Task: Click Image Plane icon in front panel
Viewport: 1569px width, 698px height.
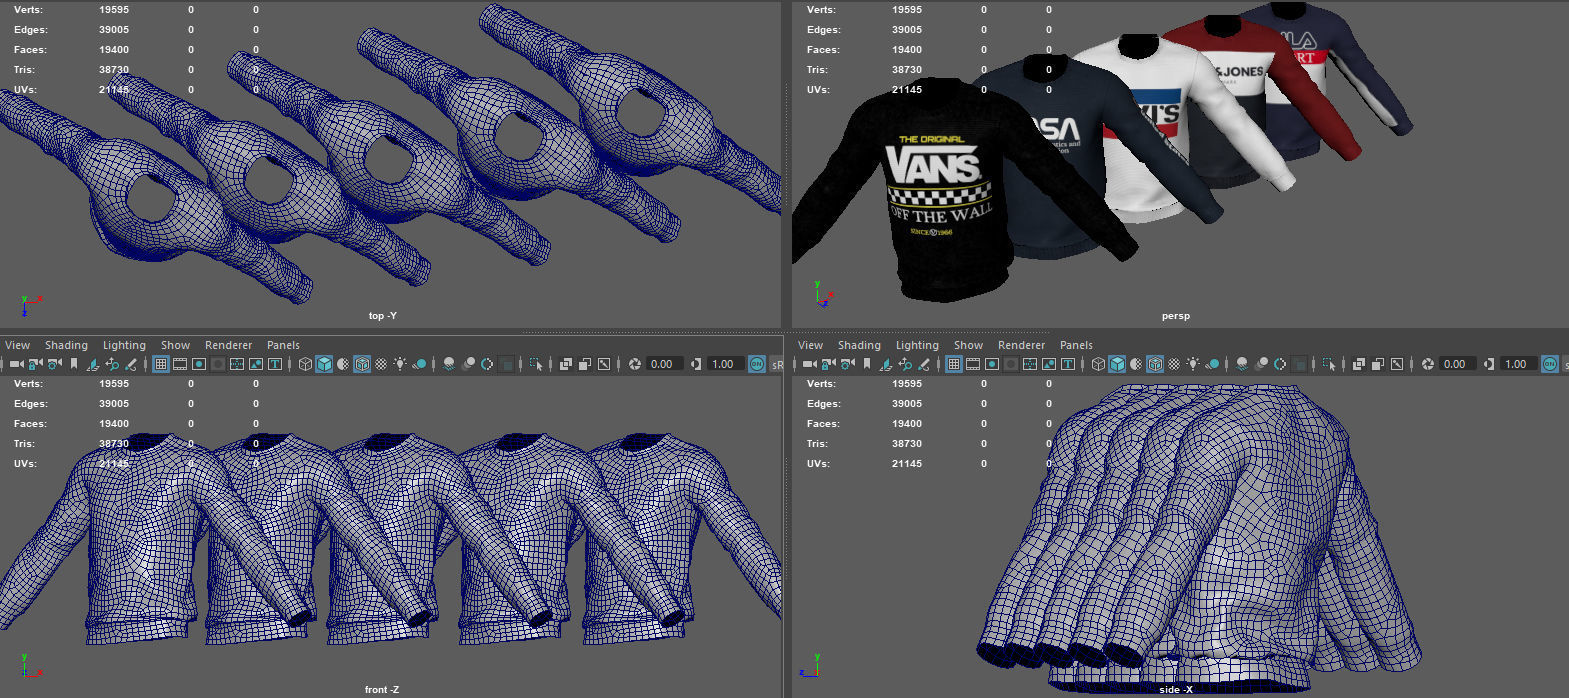Action: click(x=92, y=364)
